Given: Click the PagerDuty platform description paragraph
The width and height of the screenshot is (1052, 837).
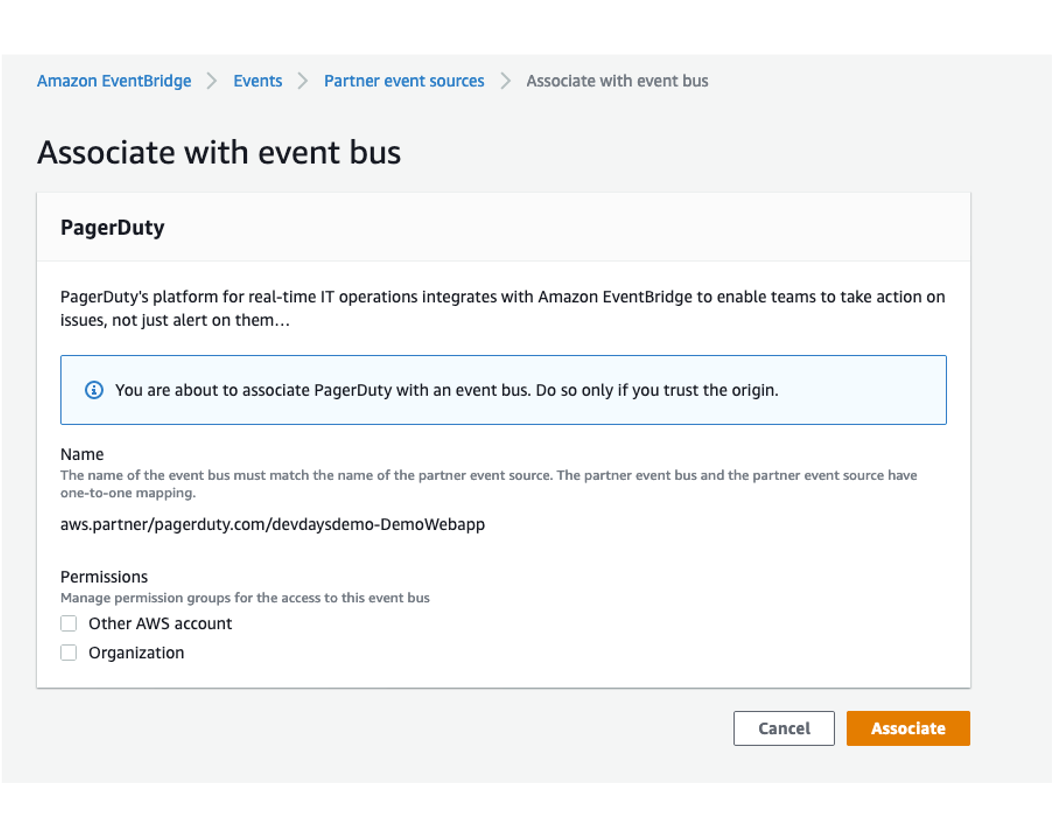Looking at the screenshot, I should 502,309.
